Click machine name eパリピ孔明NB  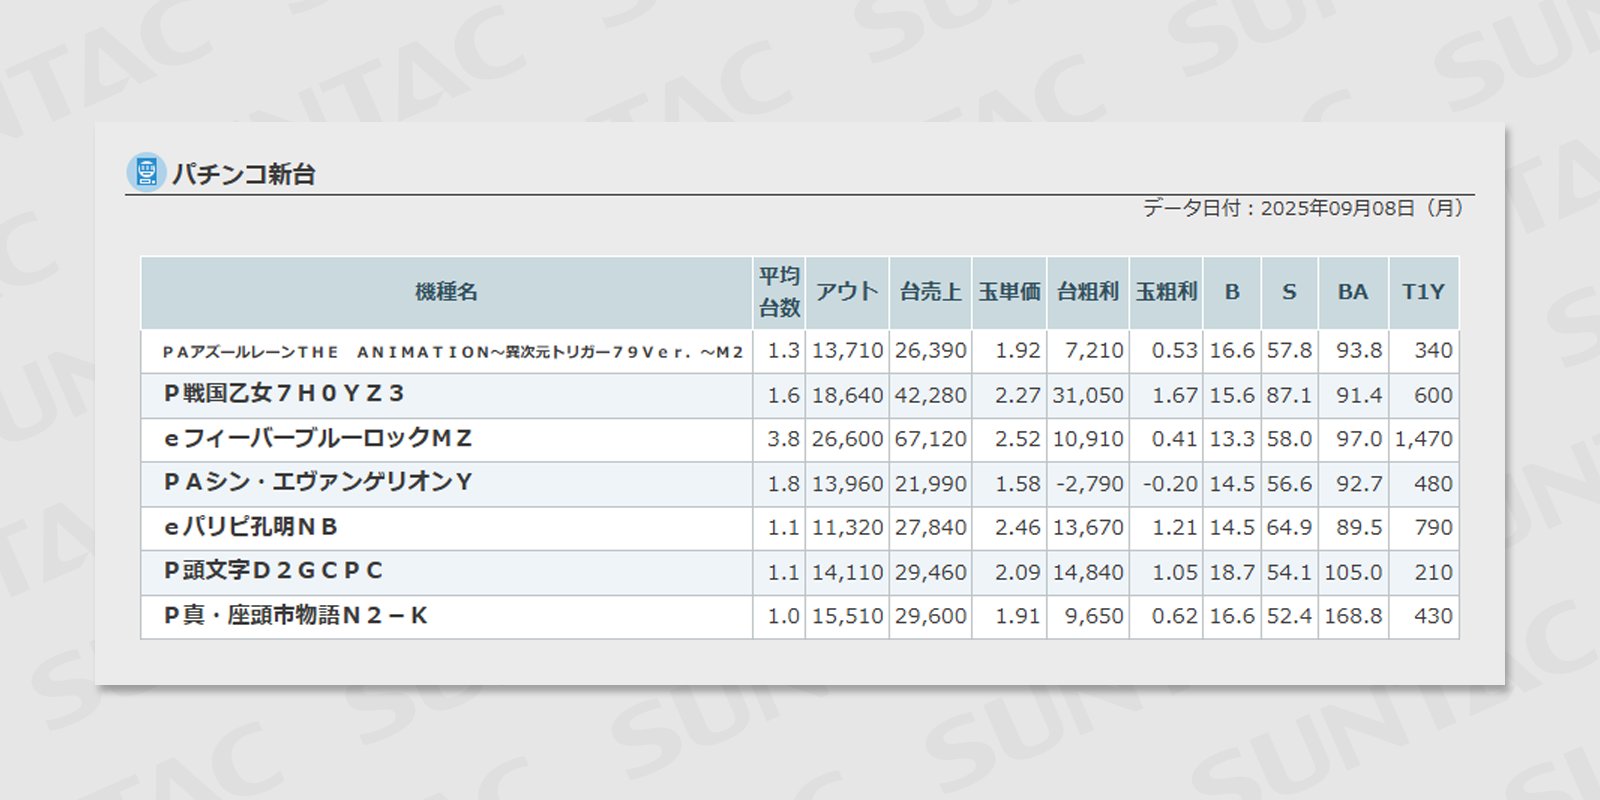(x=250, y=527)
